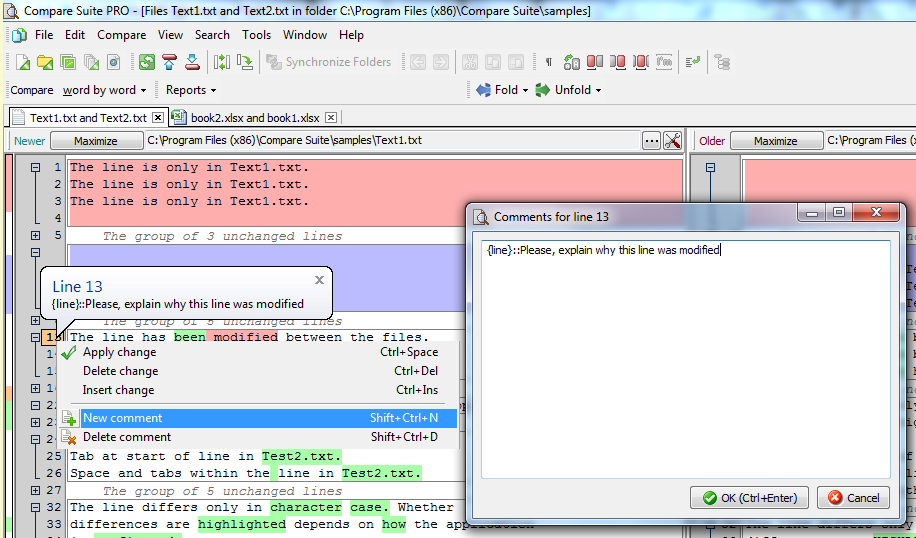Switch to book2.xlsx and book1.xlsx tab
This screenshot has height=538, width=916.
click(x=255, y=117)
